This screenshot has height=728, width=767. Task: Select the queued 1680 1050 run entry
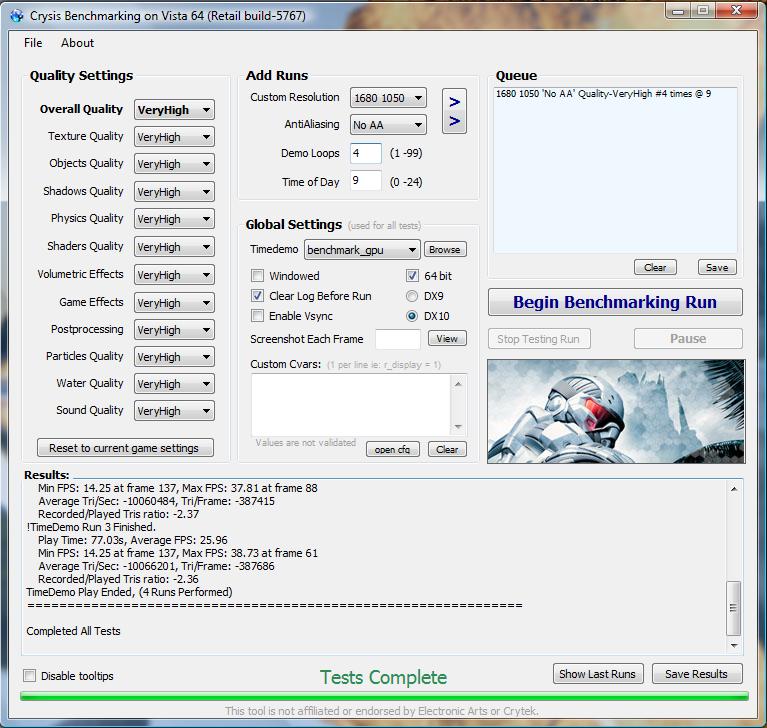tap(604, 93)
